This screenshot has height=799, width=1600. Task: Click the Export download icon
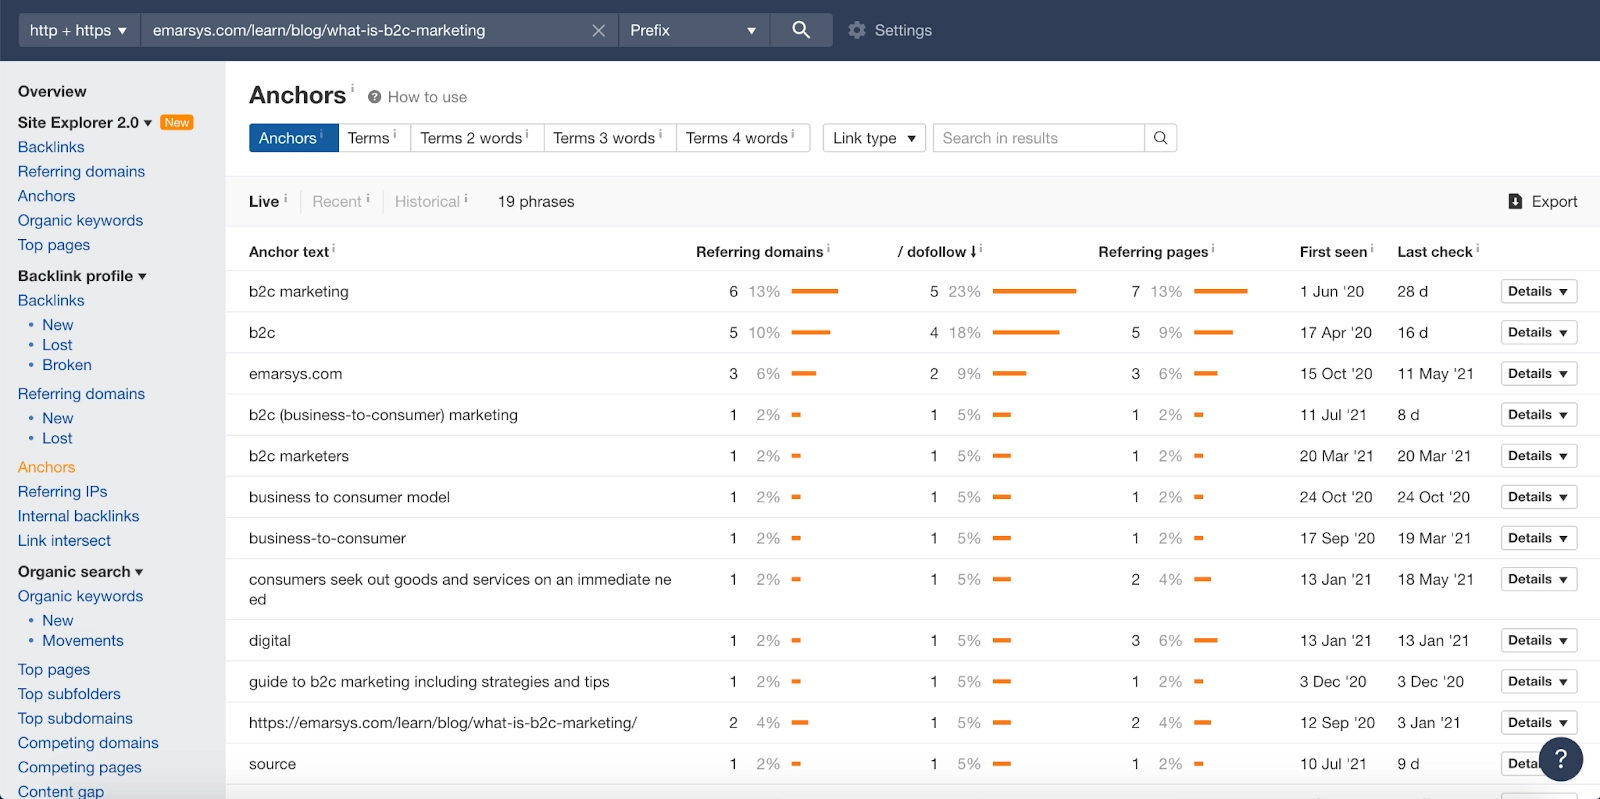coord(1515,201)
